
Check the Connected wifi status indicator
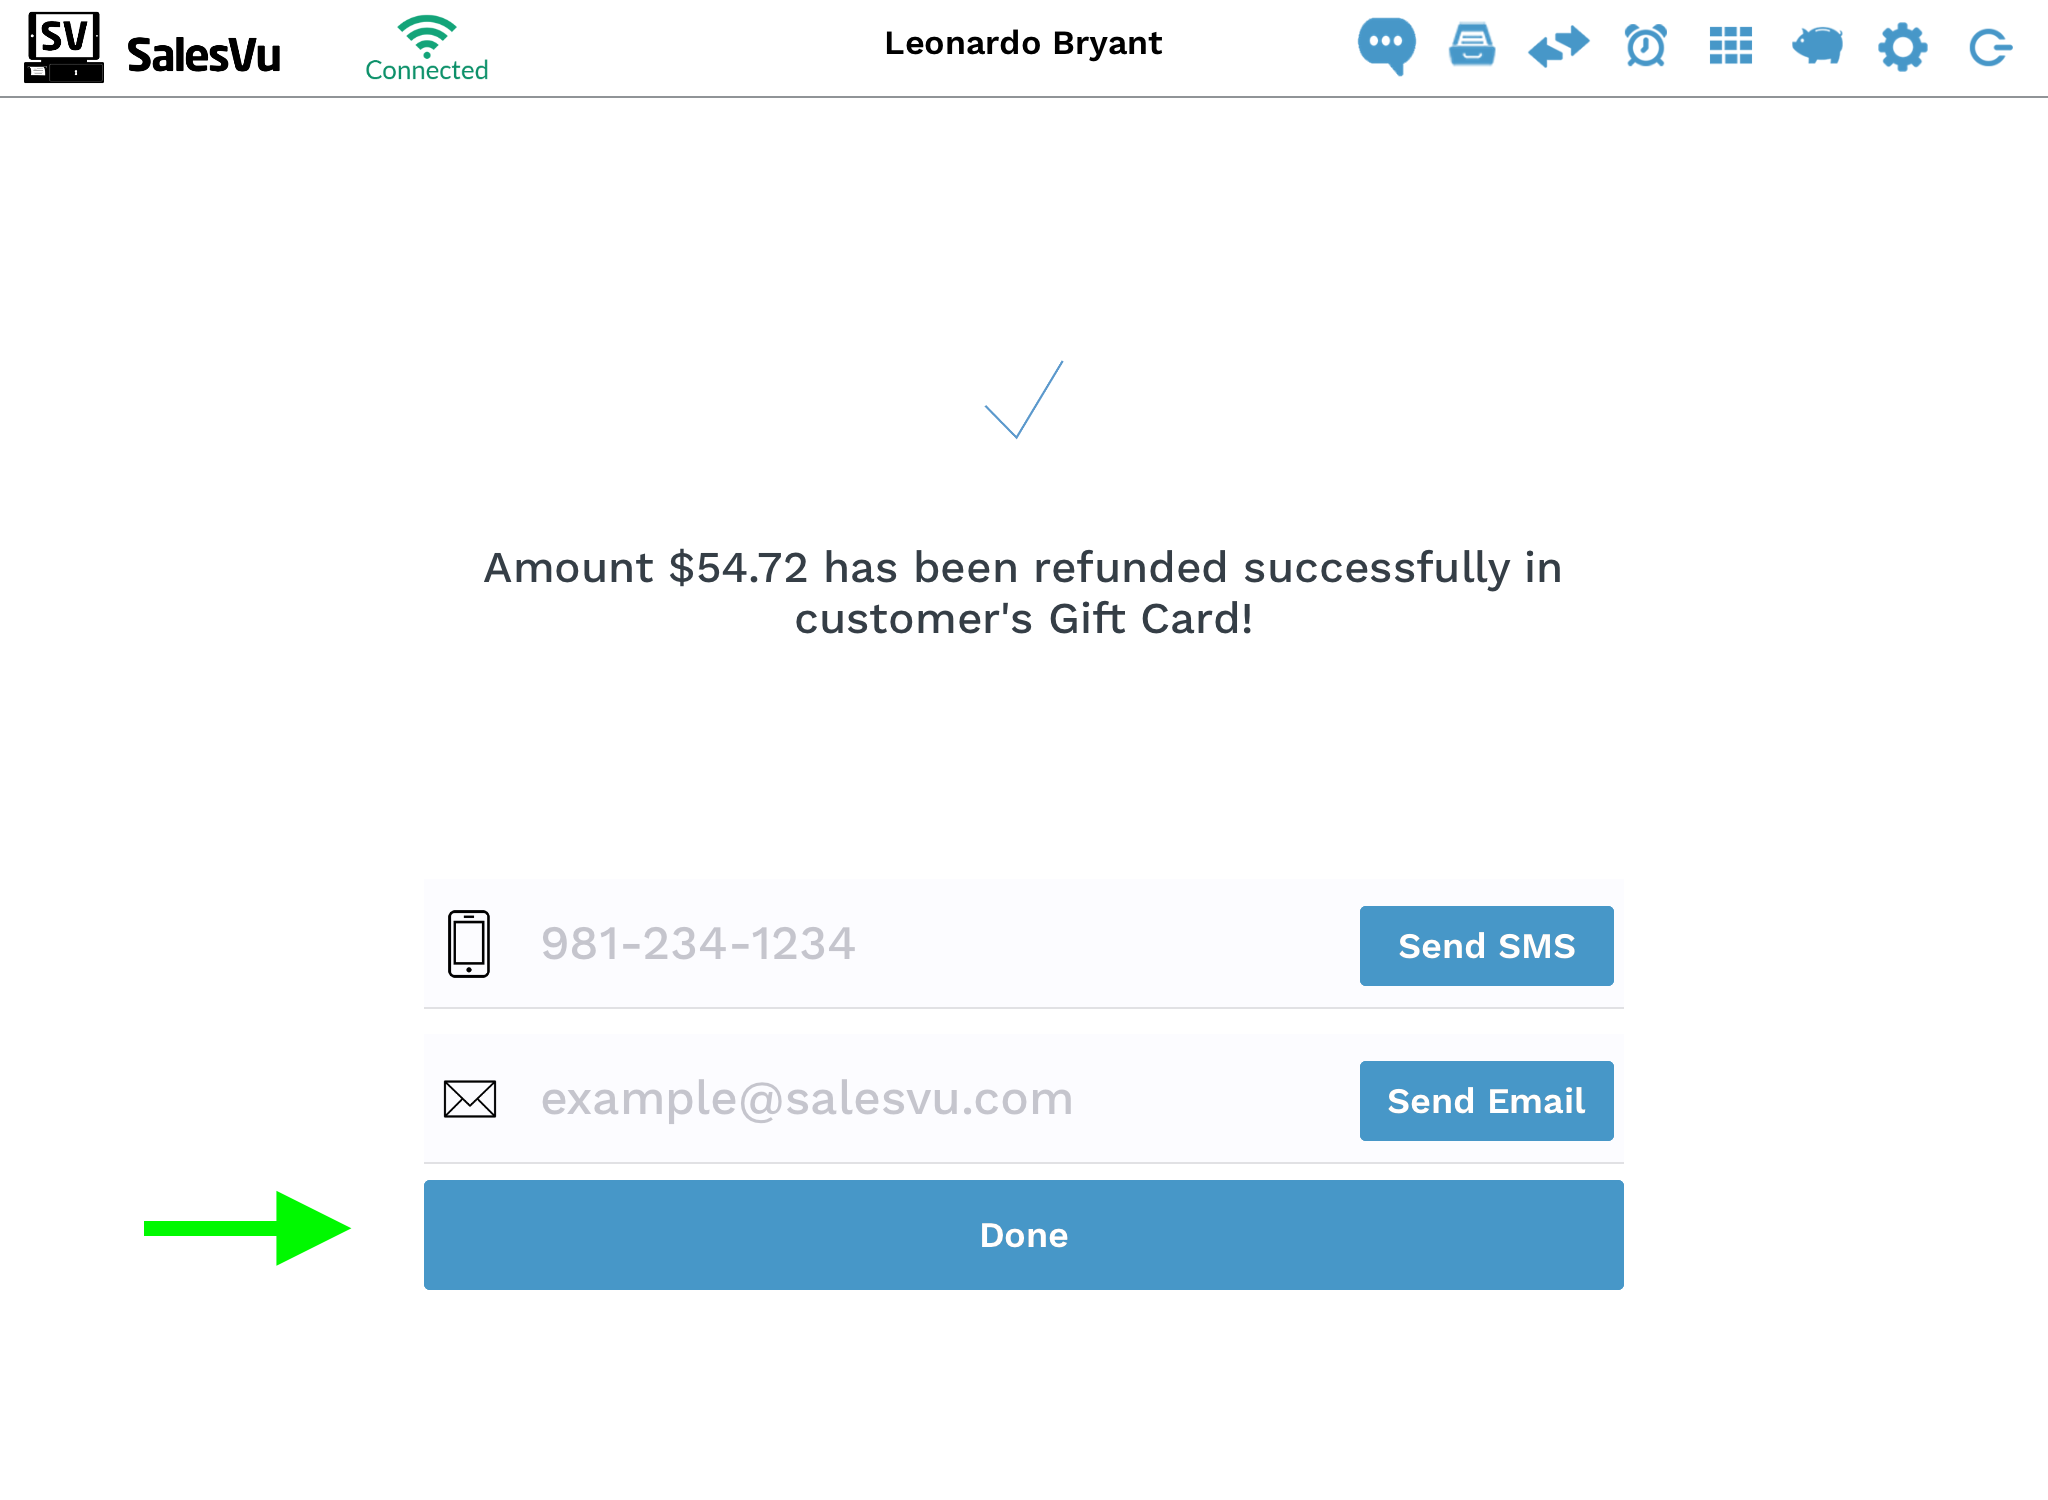tap(427, 49)
